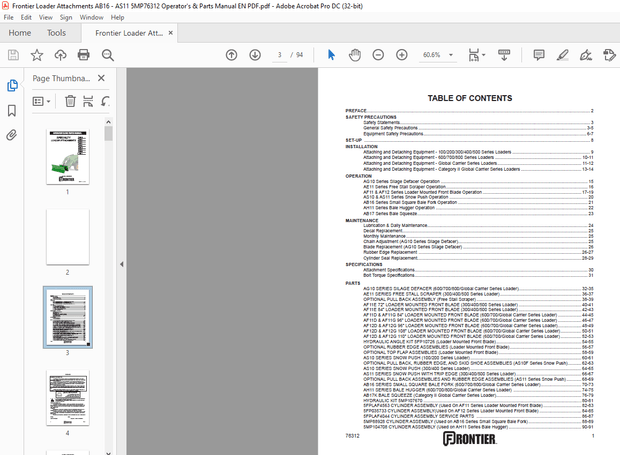Zoom in with the plus button

click(x=402, y=55)
